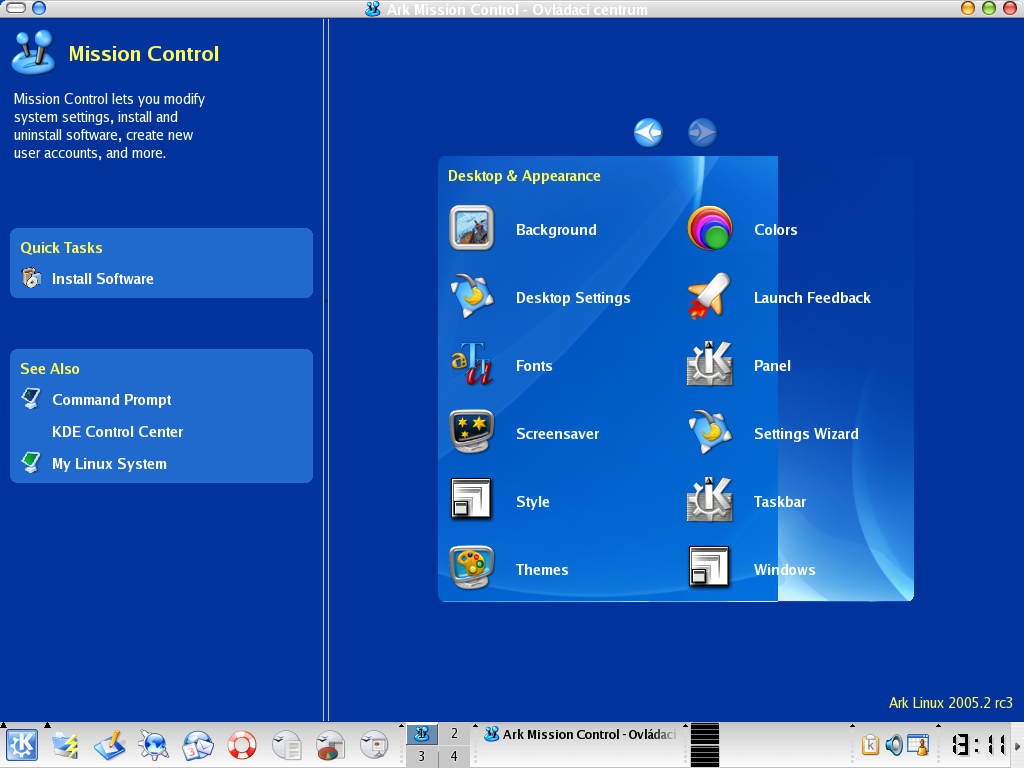The height and width of the screenshot is (768, 1024).
Task: Click the panel hide arrow beside the clock
Action: [1017, 745]
